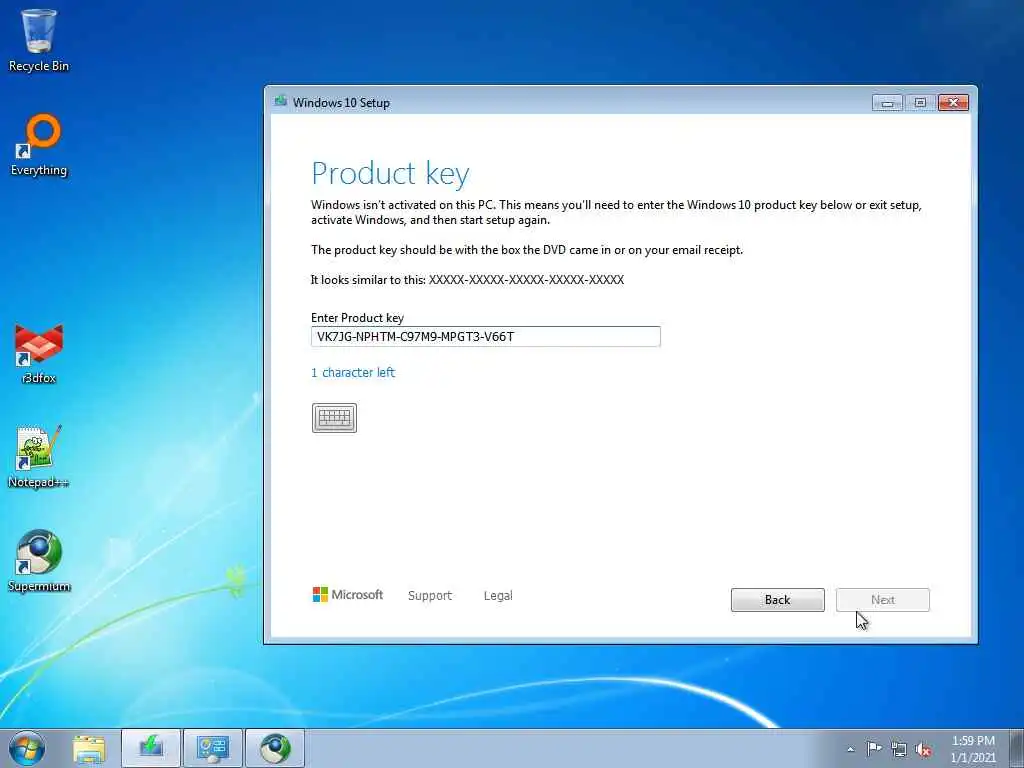
Task: Open the on-screen keyboard button
Action: click(x=334, y=418)
